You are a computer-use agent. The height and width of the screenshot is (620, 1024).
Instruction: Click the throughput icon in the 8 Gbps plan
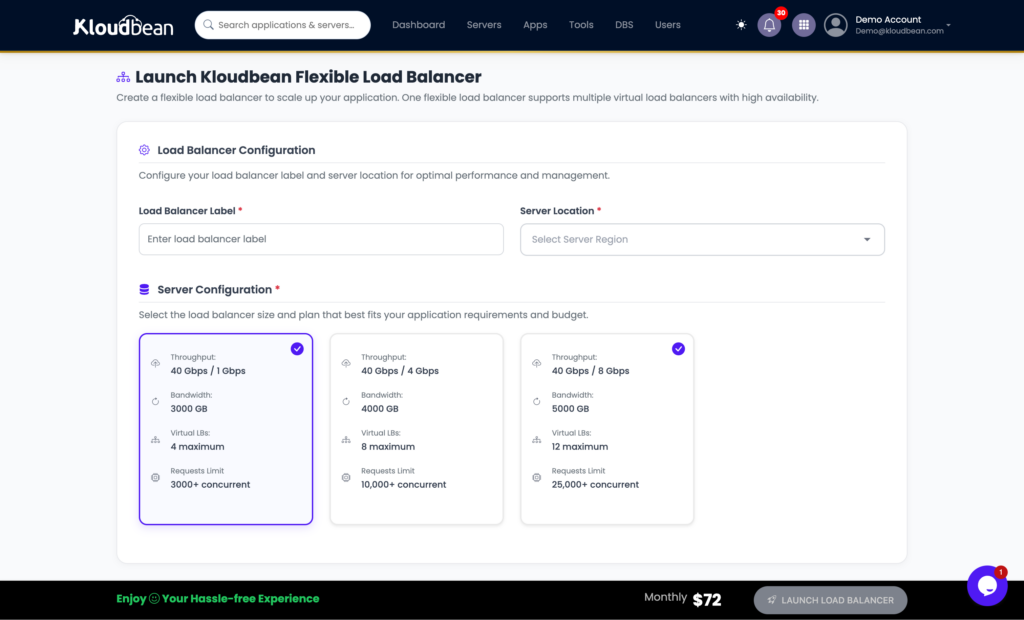pos(536,363)
